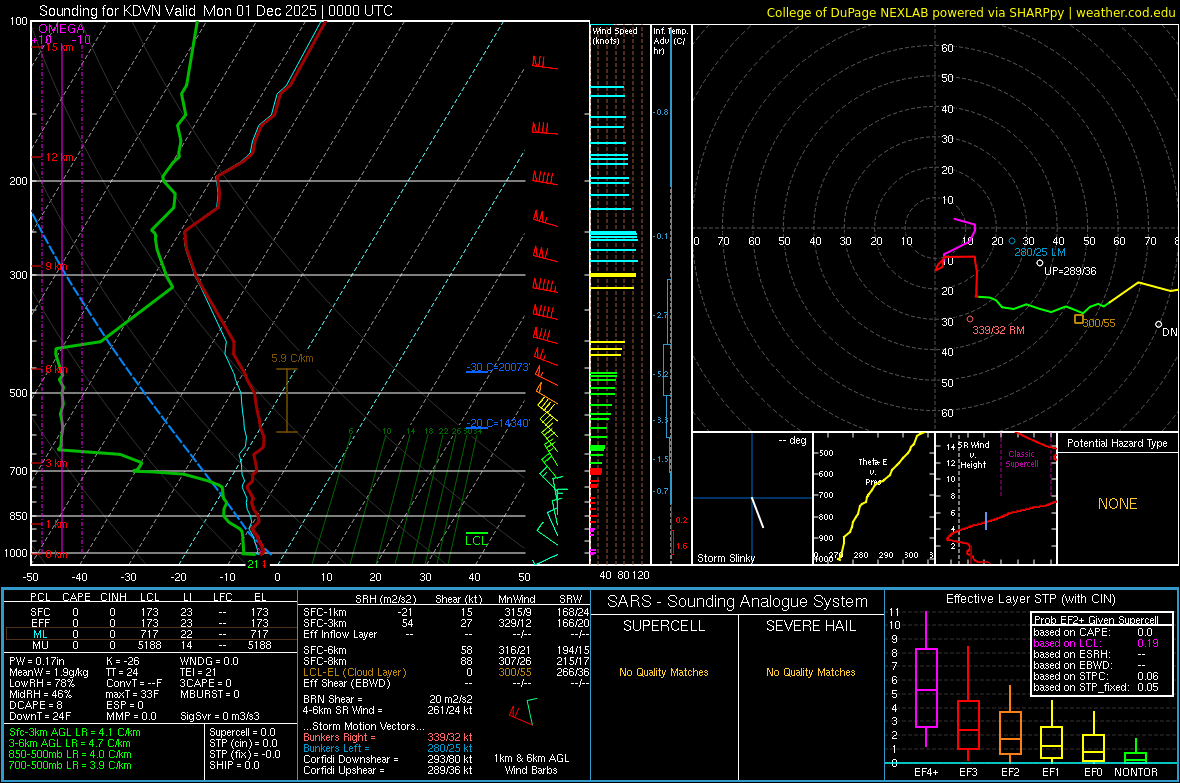The width and height of the screenshot is (1180, 783).
Task: Select the EFF parcel row
Action: pos(151,623)
